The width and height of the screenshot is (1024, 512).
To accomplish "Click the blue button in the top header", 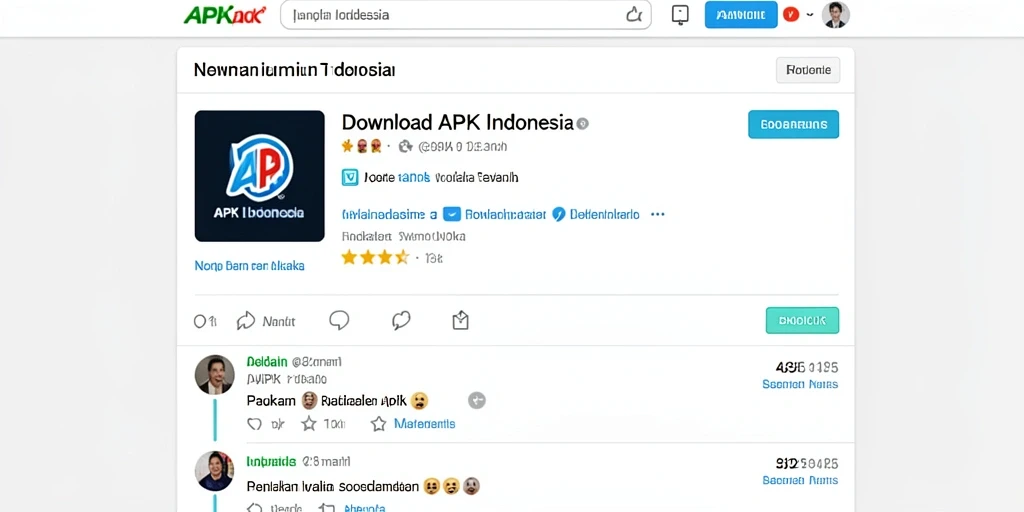I will click(x=741, y=14).
